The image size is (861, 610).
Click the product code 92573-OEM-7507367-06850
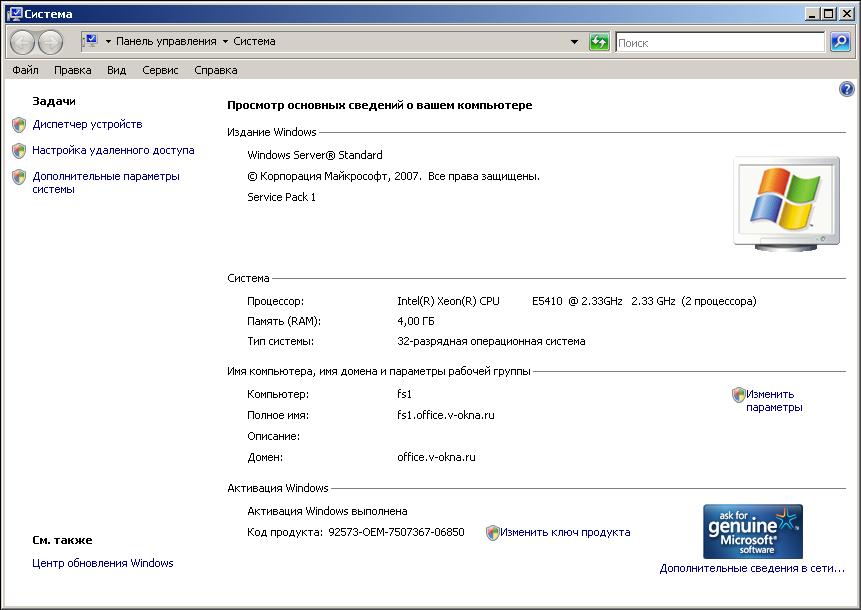click(x=396, y=533)
